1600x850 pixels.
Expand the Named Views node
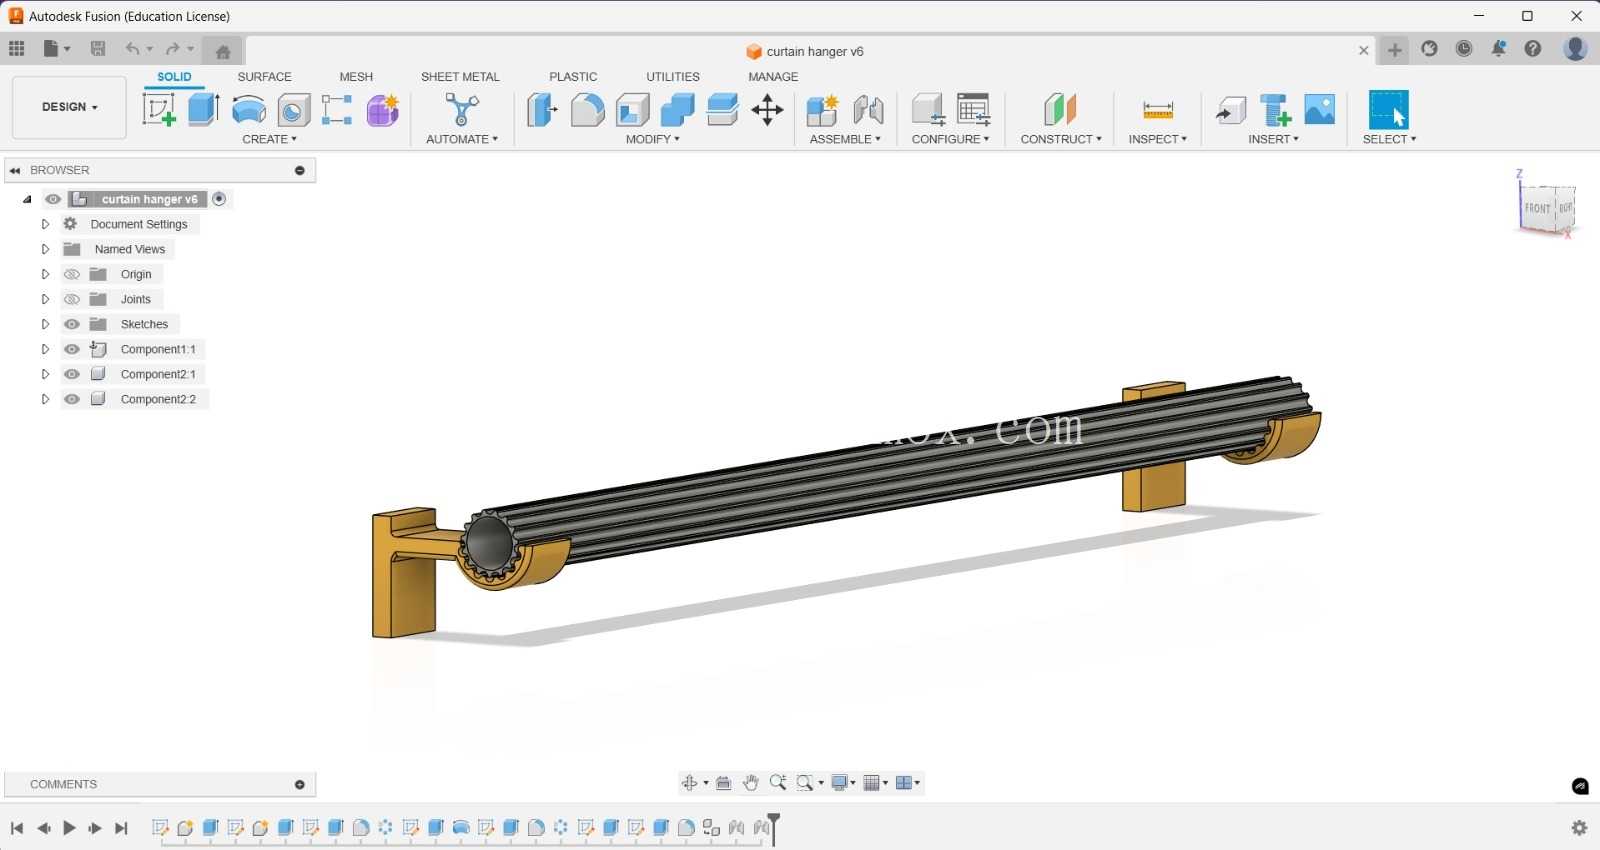pyautogui.click(x=45, y=249)
